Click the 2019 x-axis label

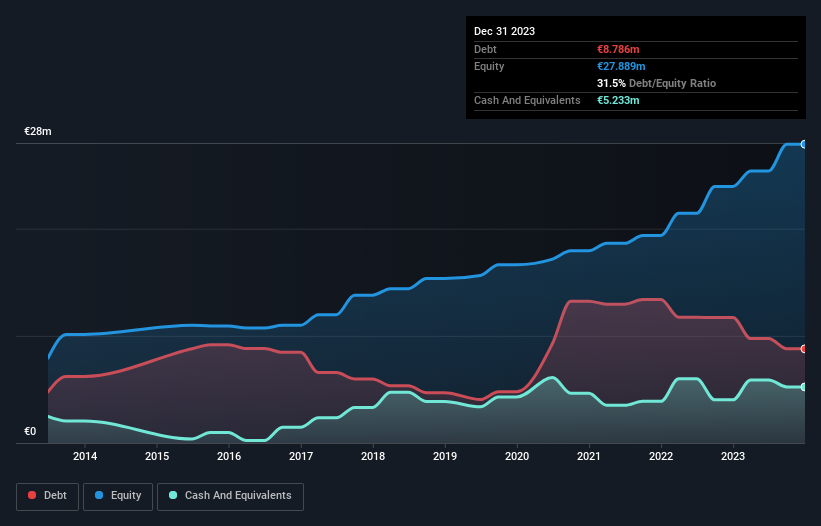[445, 456]
